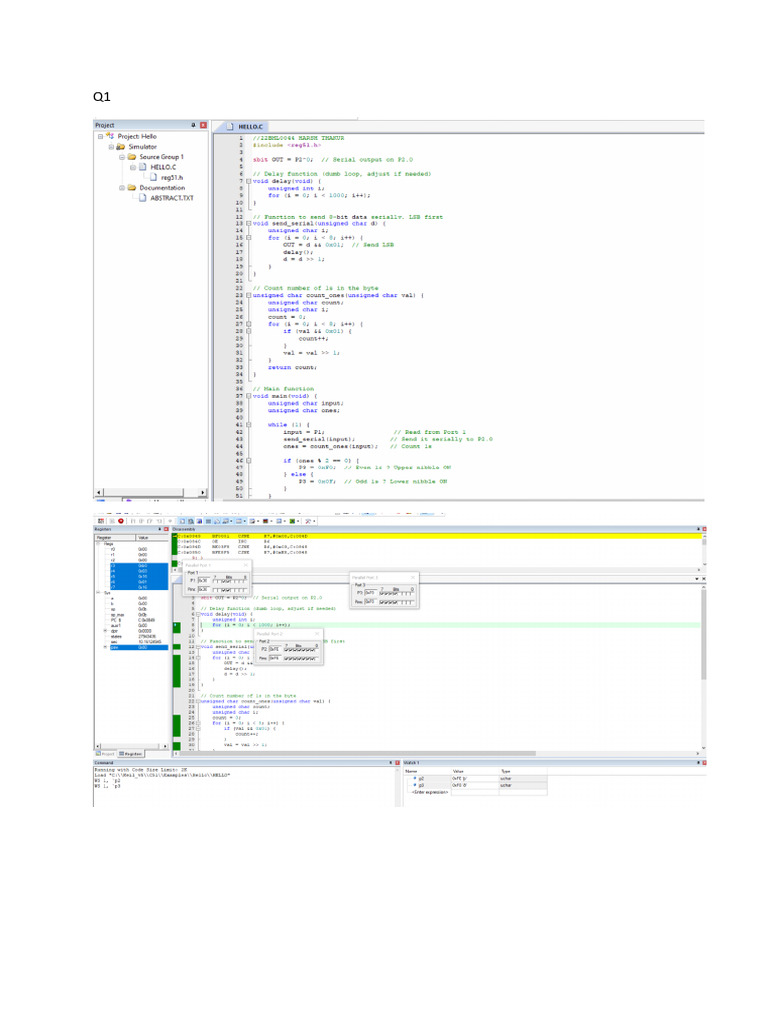Viewport: 768px width, 1024px height.
Task: Click Project panel scrollbar right arrow
Action: (202, 492)
